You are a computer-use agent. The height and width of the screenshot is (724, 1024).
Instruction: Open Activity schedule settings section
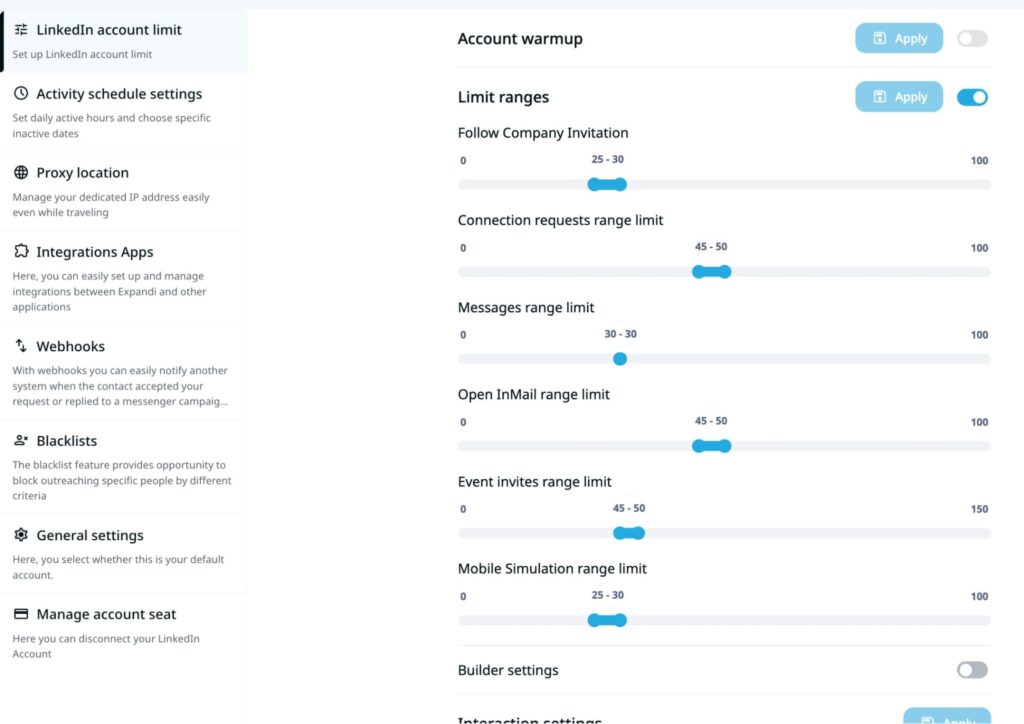pos(119,94)
